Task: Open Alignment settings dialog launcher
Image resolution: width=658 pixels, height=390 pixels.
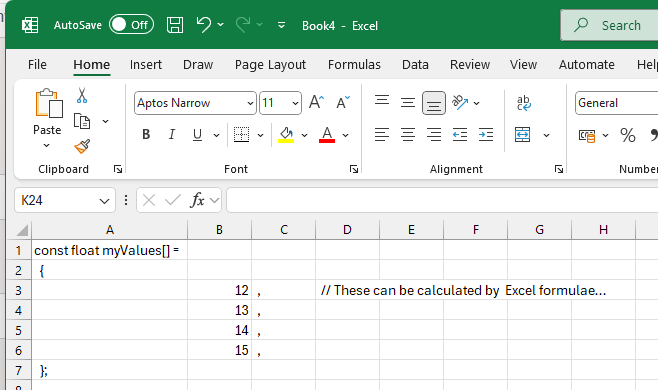Action: (x=559, y=169)
